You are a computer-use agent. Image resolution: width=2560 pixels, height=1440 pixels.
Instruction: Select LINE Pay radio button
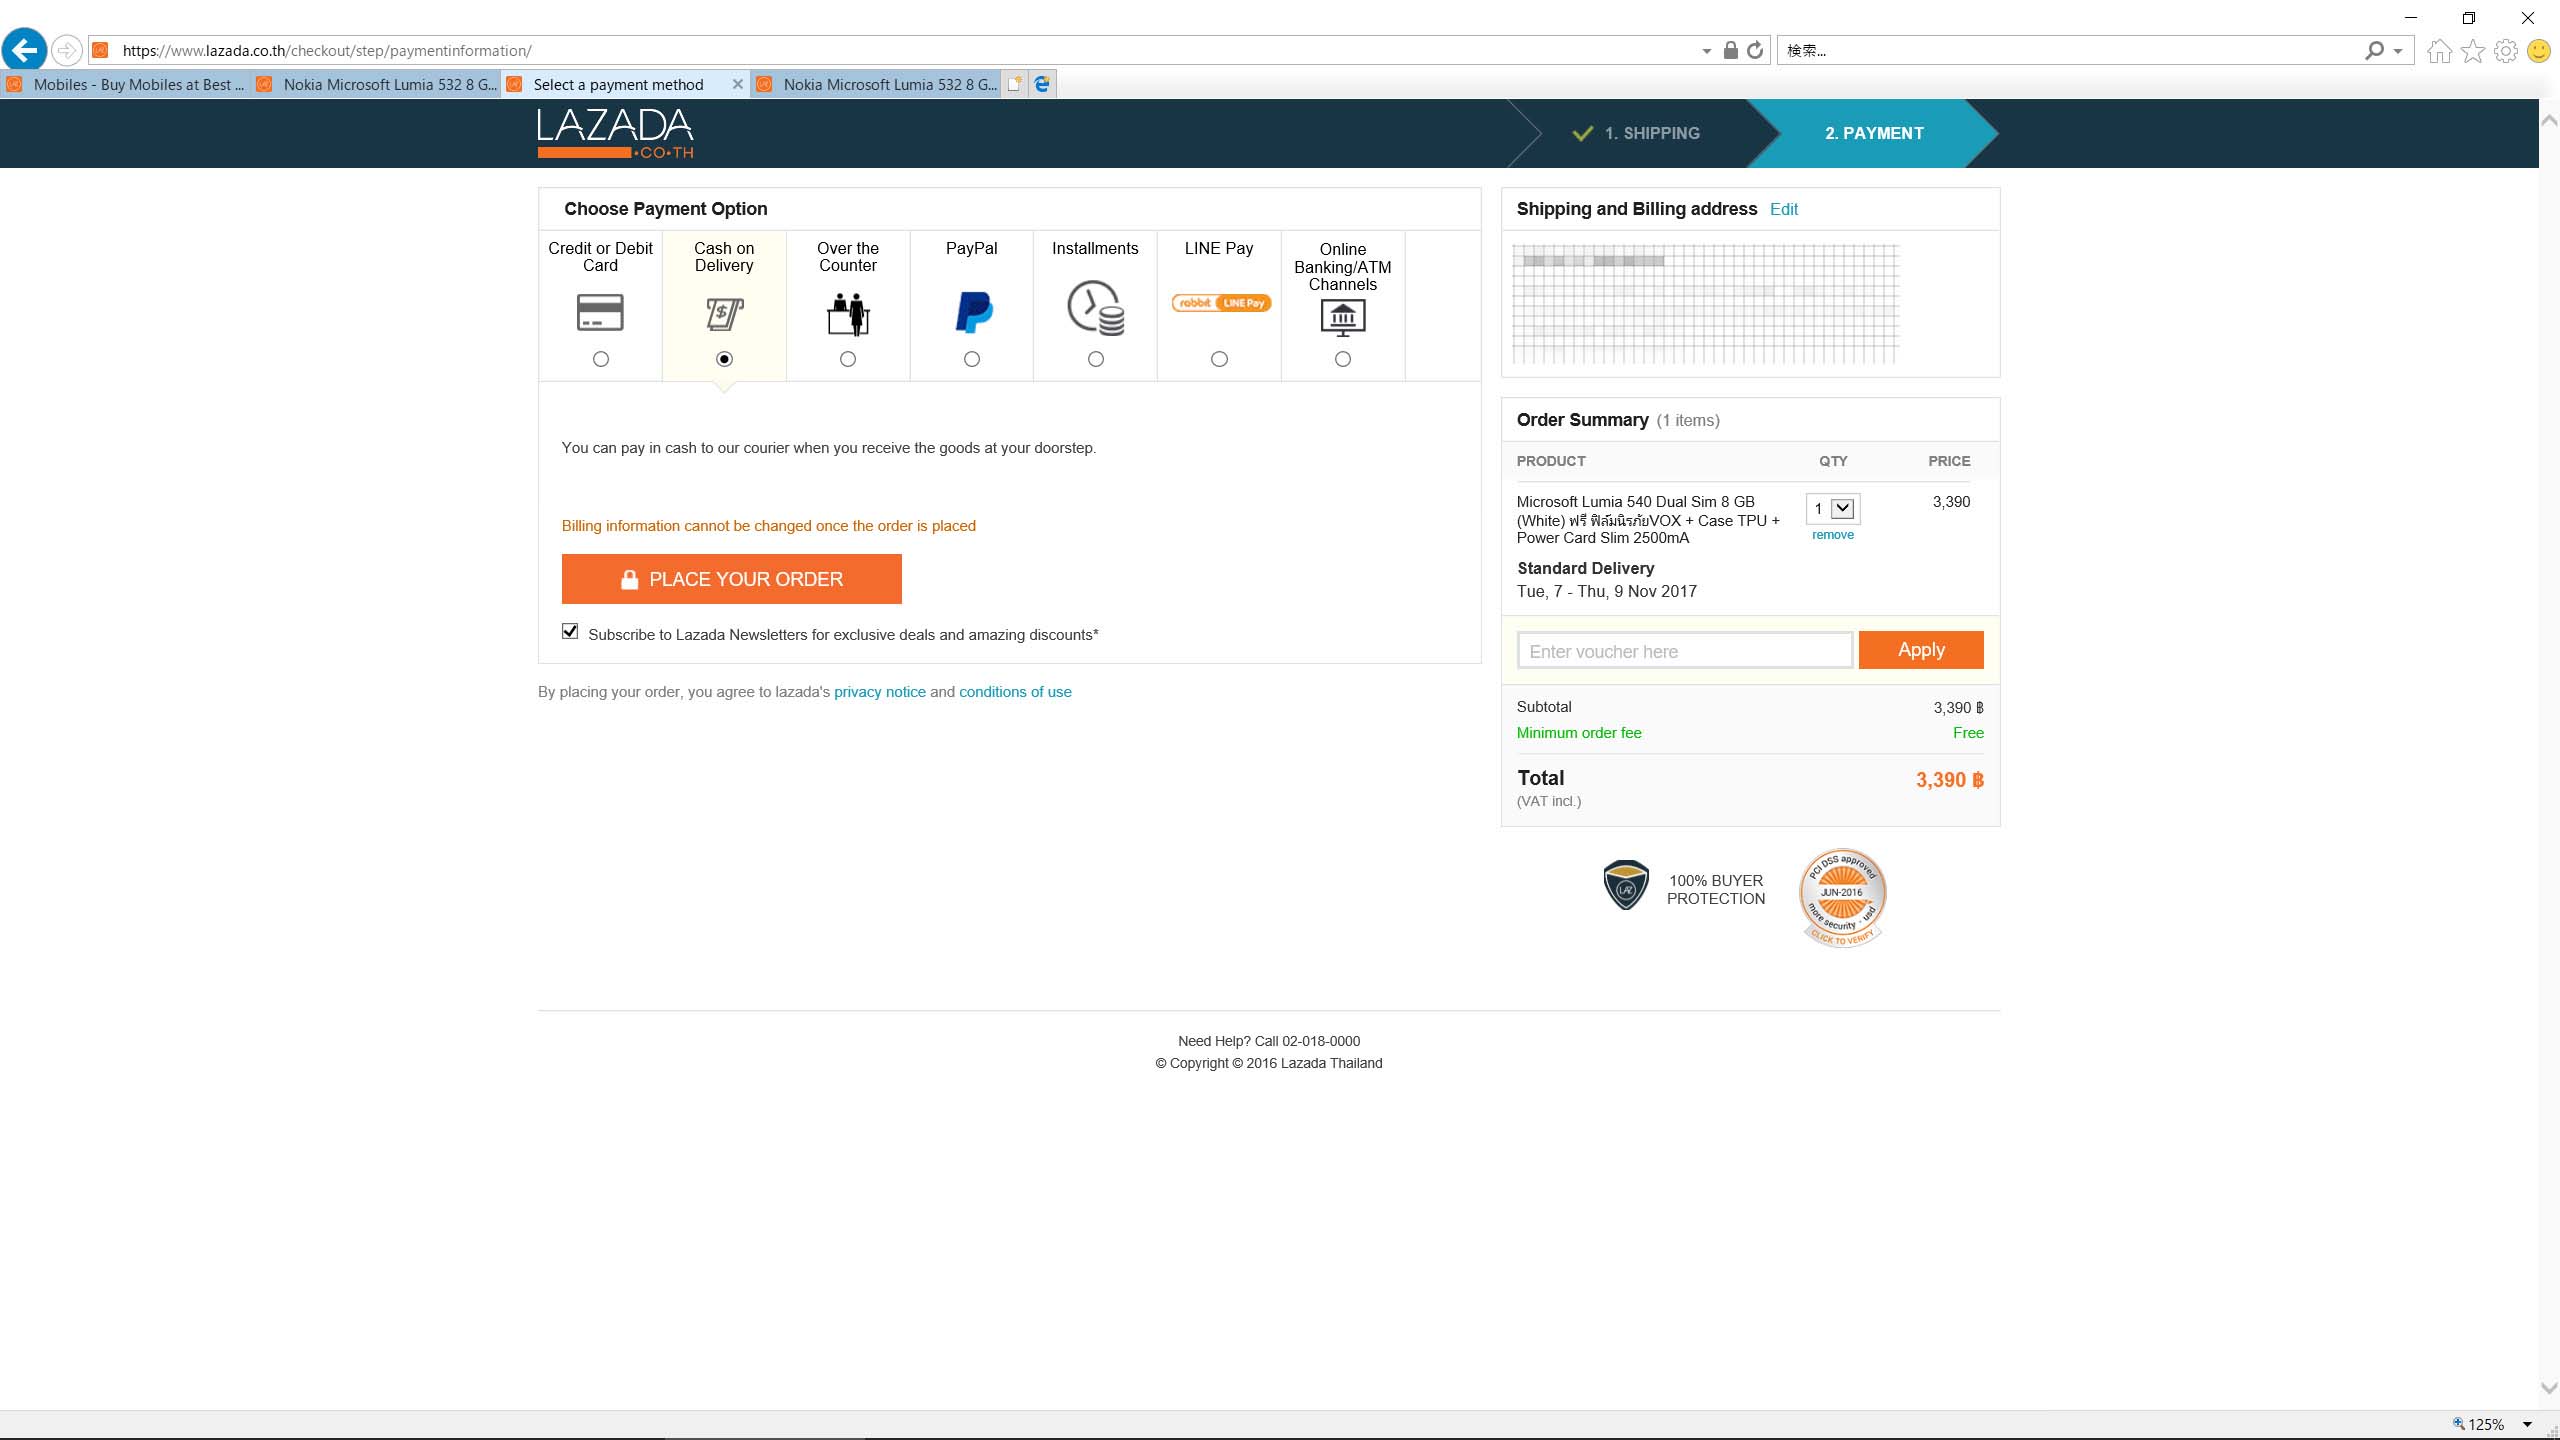point(1219,359)
